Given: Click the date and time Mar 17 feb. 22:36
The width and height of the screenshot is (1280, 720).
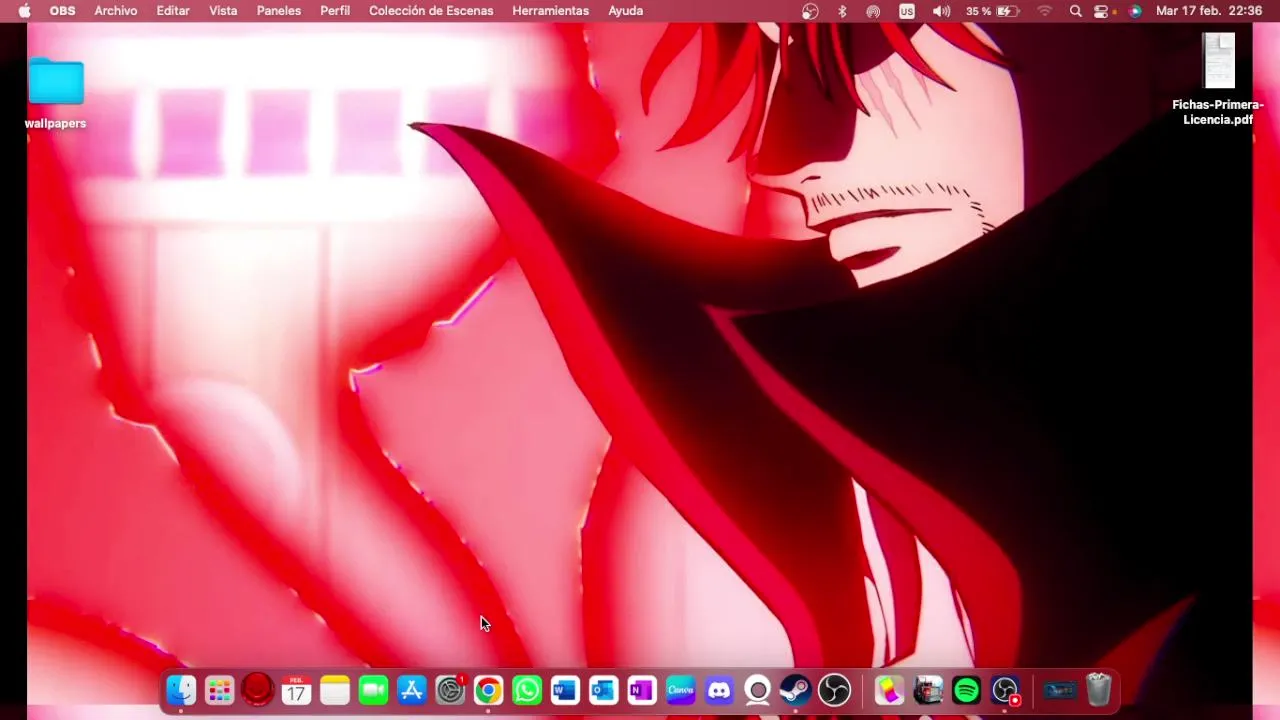Looking at the screenshot, I should click(x=1208, y=11).
